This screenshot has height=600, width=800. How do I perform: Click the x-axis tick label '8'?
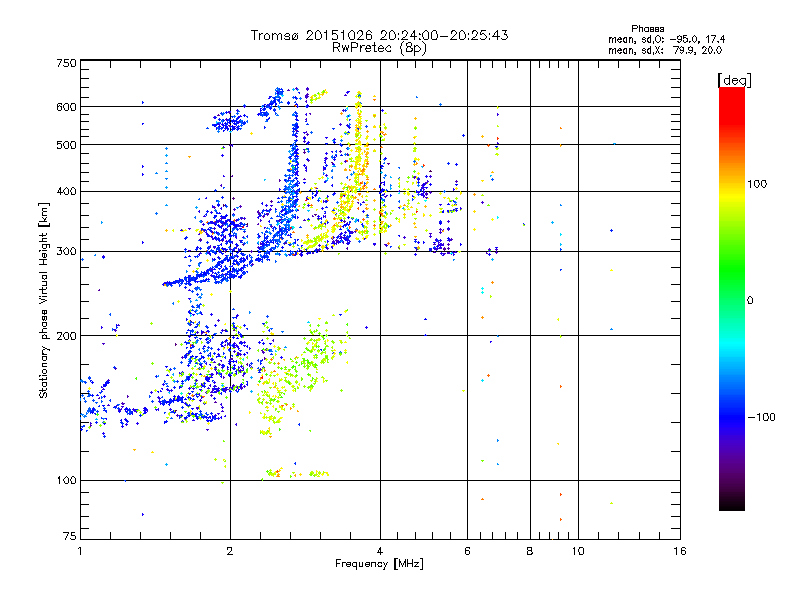[530, 551]
